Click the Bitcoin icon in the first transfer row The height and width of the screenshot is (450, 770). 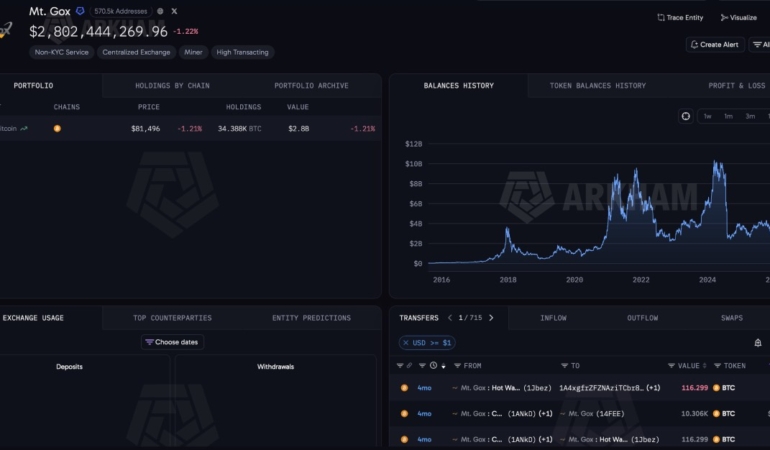404,388
